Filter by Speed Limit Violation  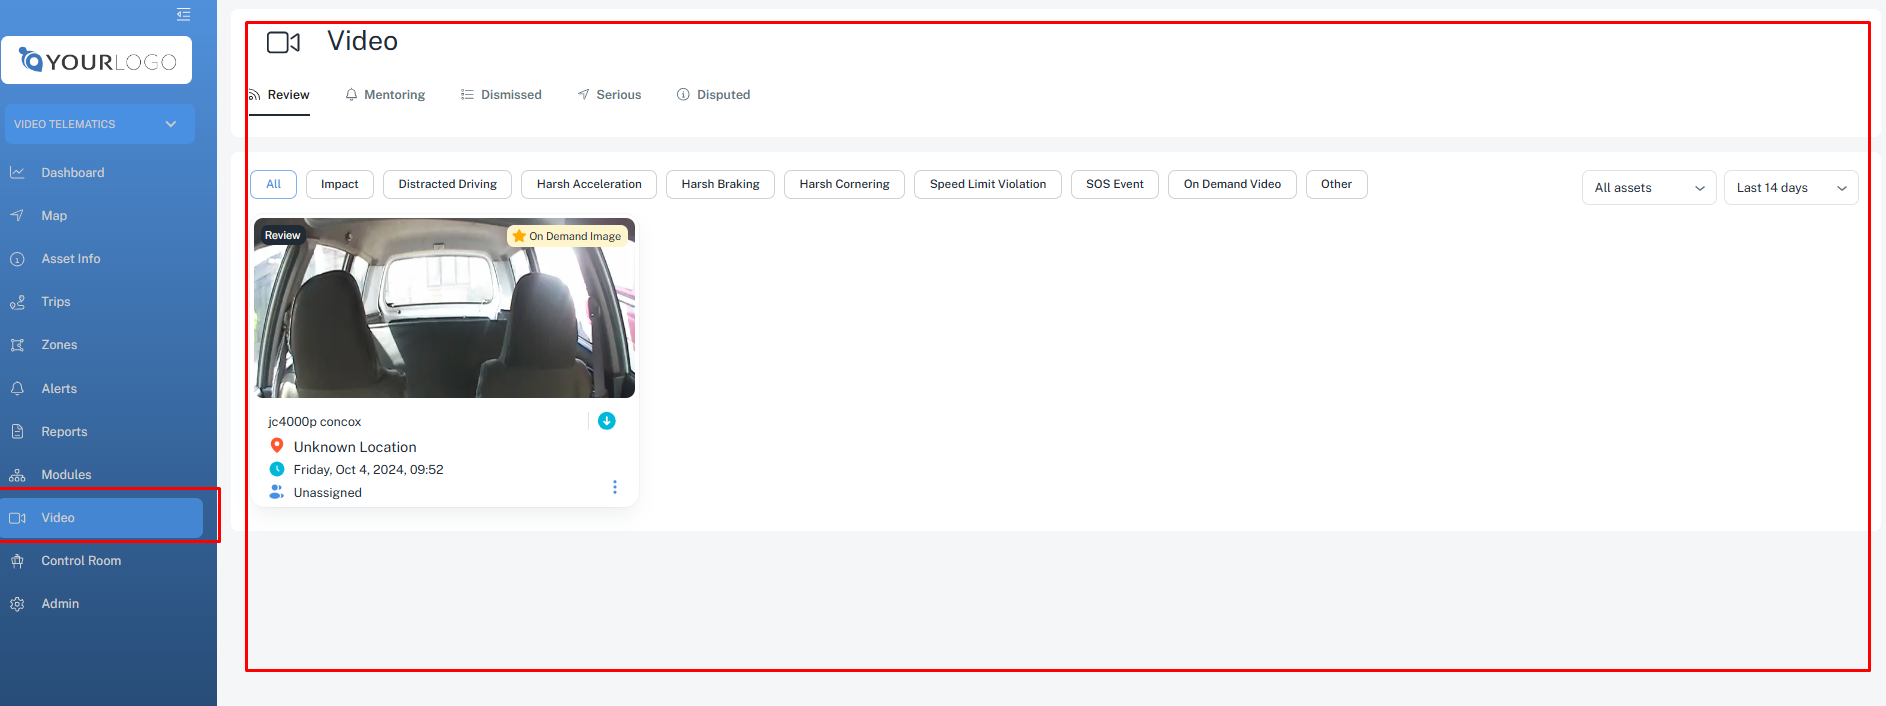click(x=988, y=184)
